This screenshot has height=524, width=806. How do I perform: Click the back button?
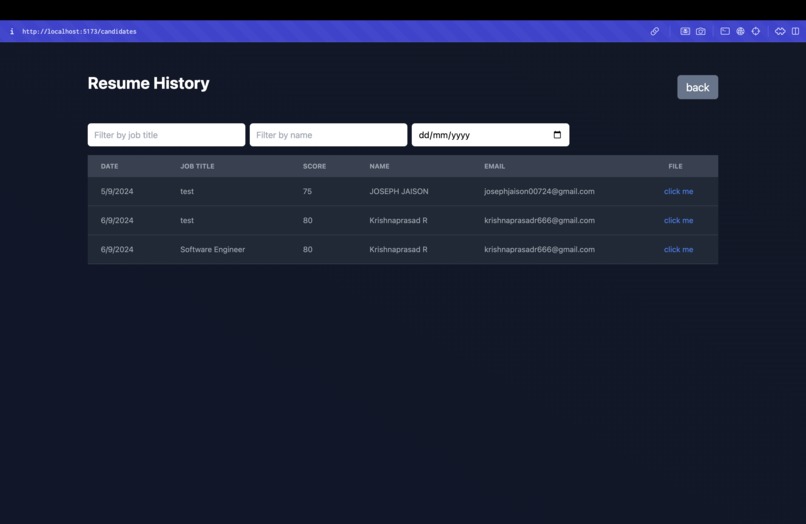[x=698, y=87]
